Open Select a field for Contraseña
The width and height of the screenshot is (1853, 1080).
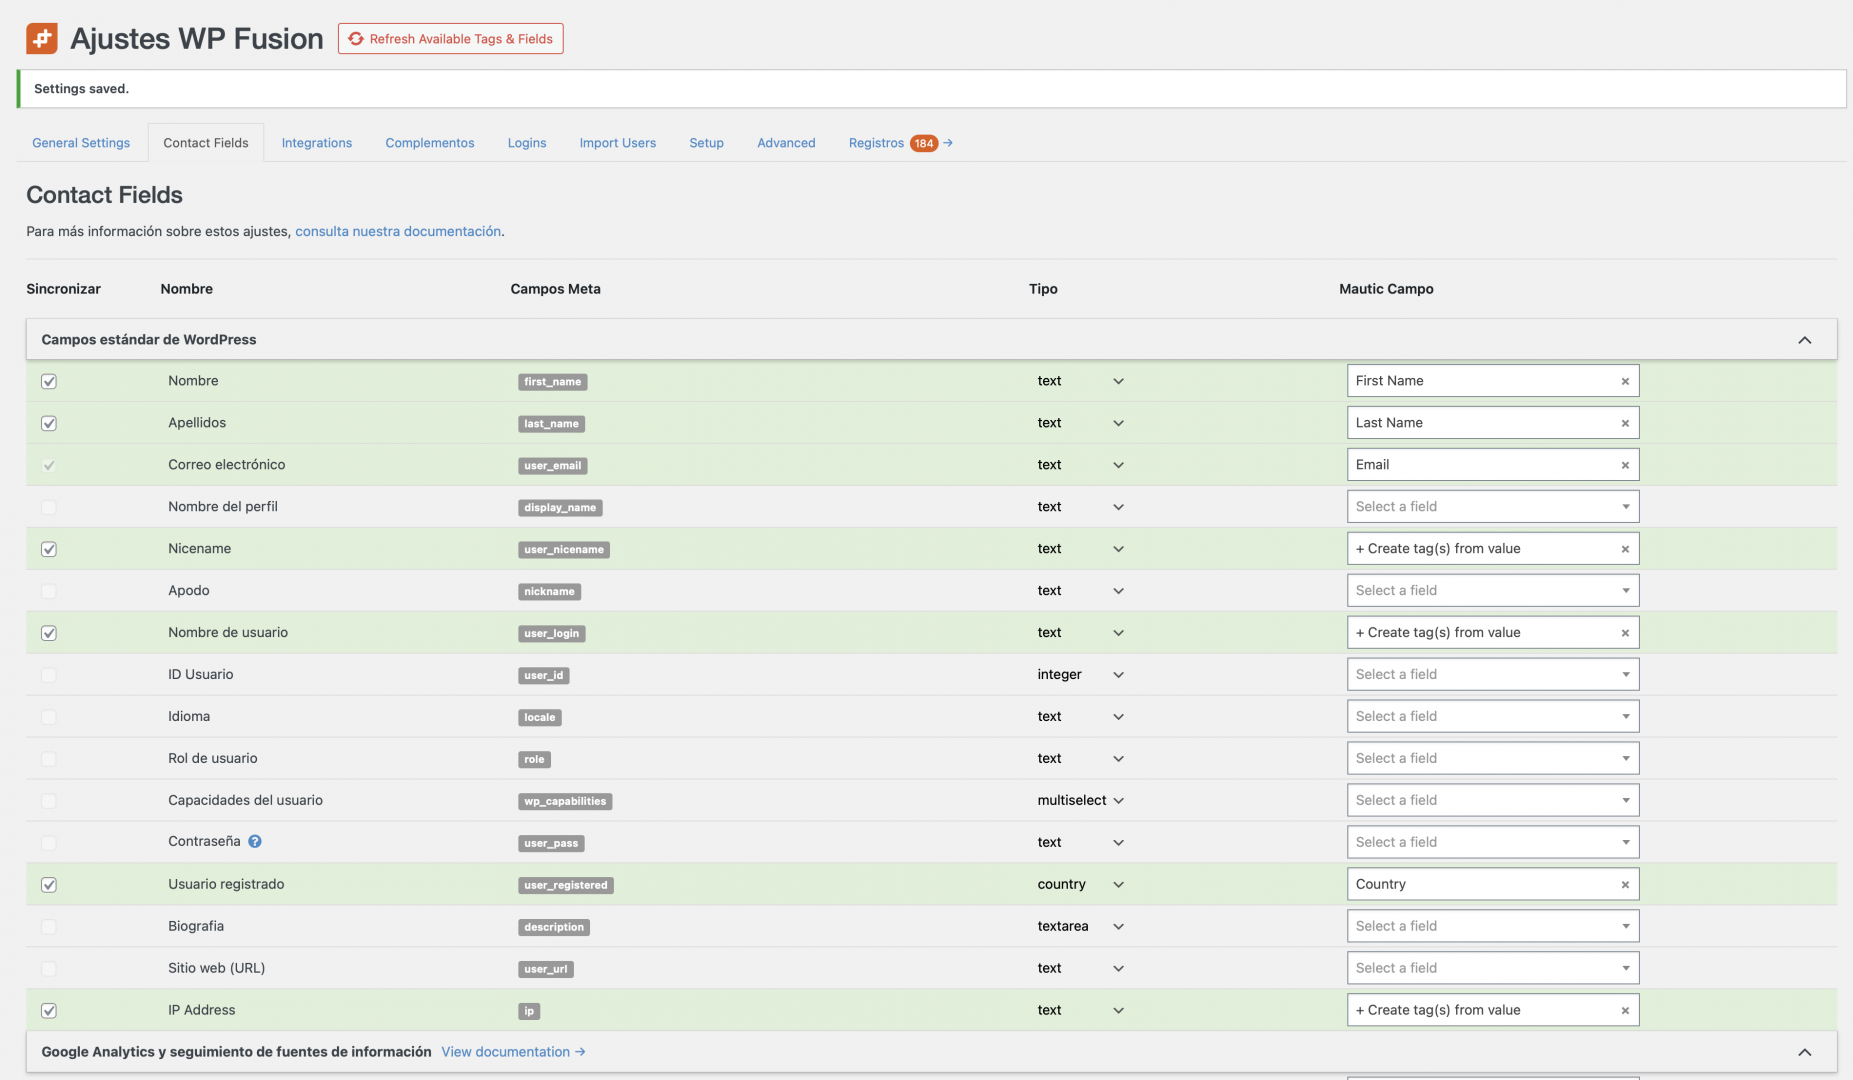1493,843
